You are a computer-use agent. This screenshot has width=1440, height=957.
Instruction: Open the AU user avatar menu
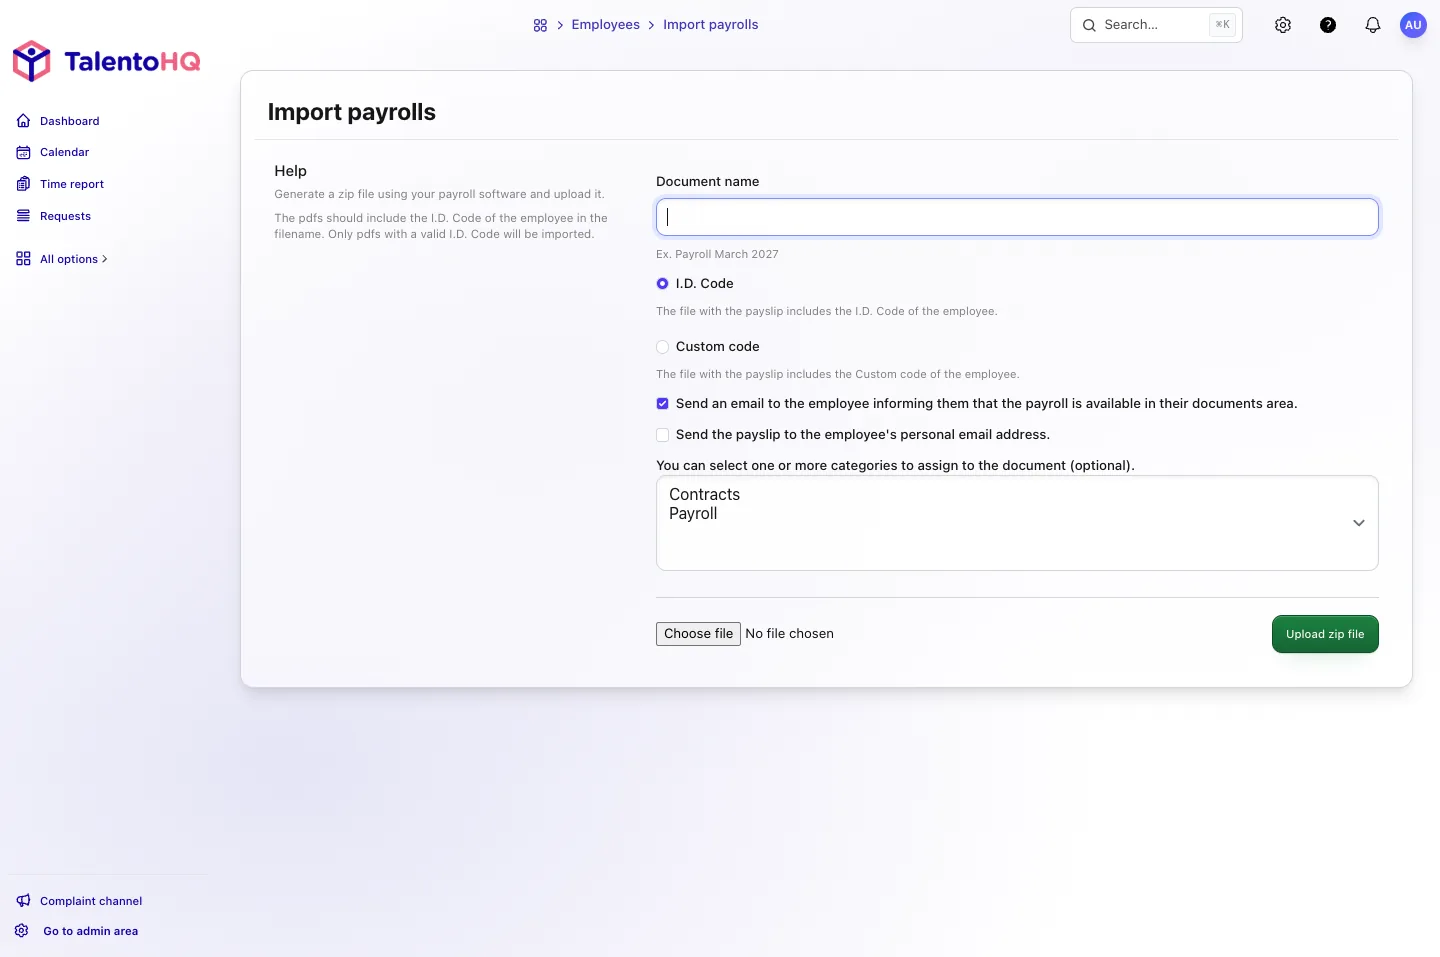(x=1413, y=25)
